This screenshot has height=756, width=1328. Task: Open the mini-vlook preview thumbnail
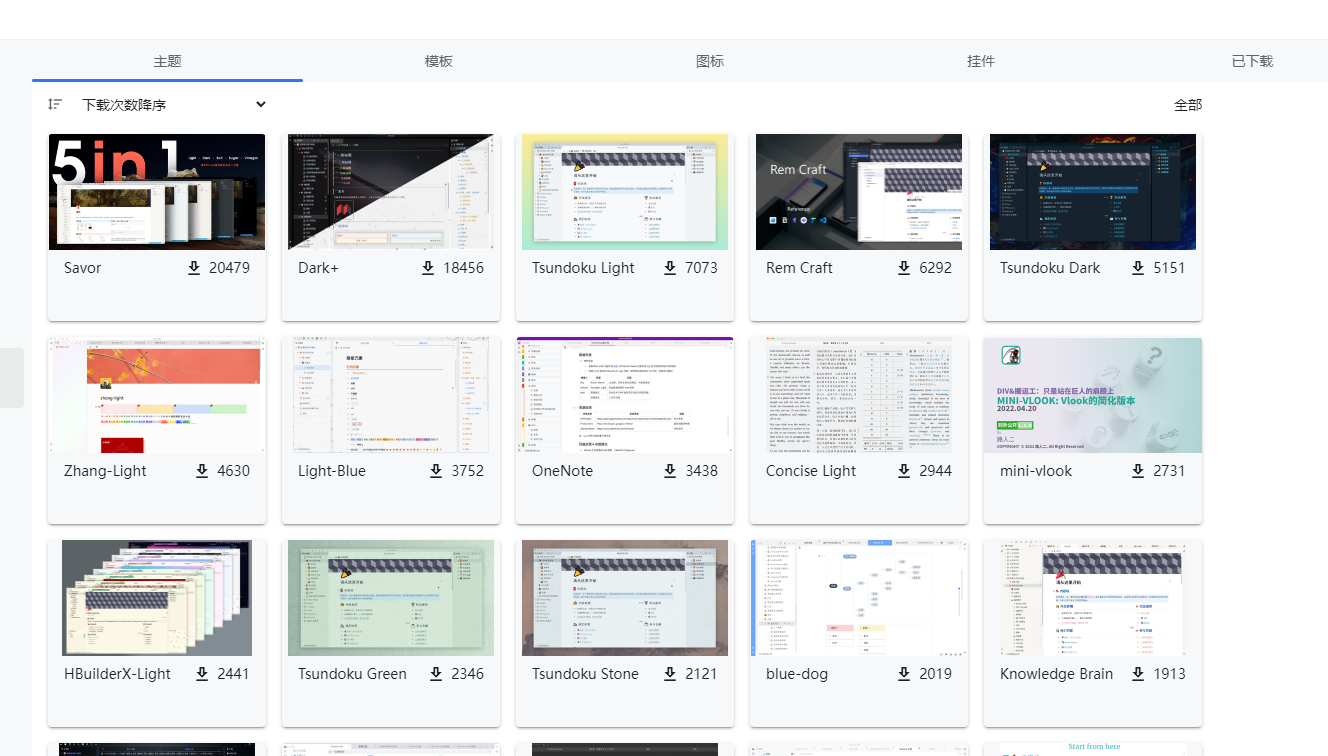[x=1093, y=395]
